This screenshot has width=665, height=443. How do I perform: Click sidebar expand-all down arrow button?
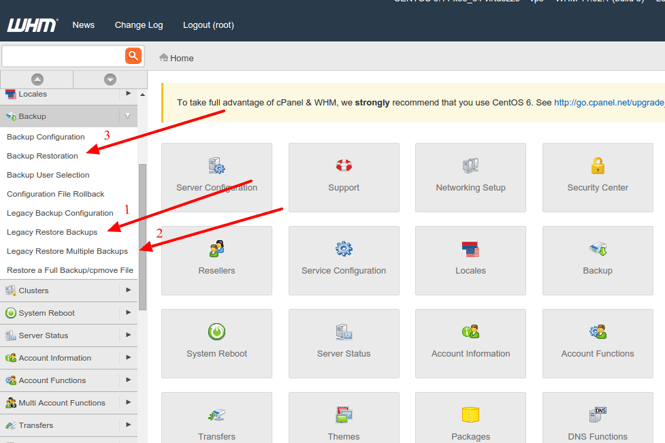(x=110, y=79)
